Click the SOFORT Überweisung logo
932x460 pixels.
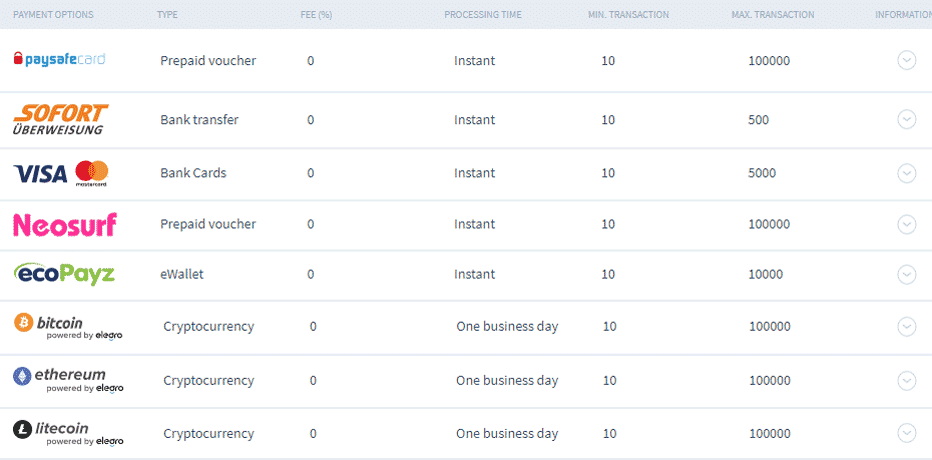tap(61, 119)
